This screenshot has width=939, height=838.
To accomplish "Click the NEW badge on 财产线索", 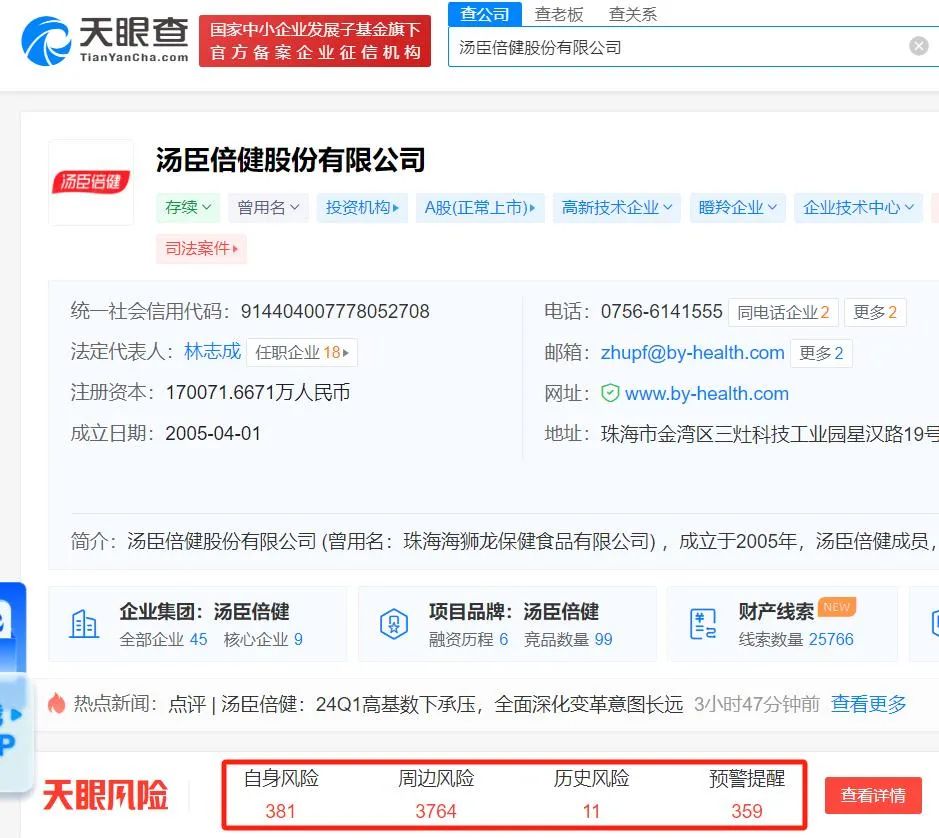I will 837,607.
